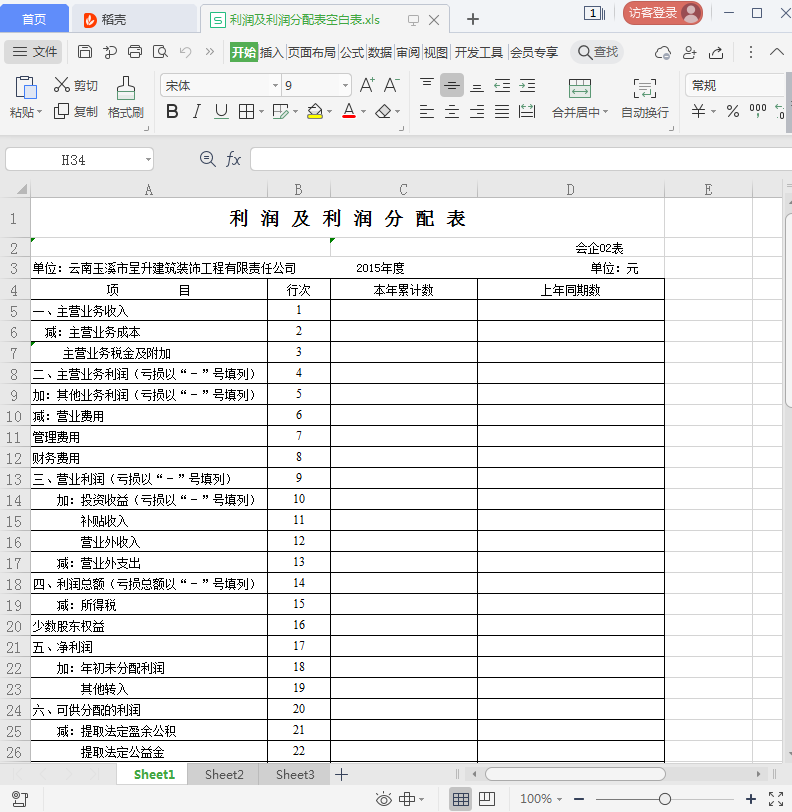Screen dimensions: 792x812
Task: Go to the 首页 home tab
Action: [x=34, y=19]
